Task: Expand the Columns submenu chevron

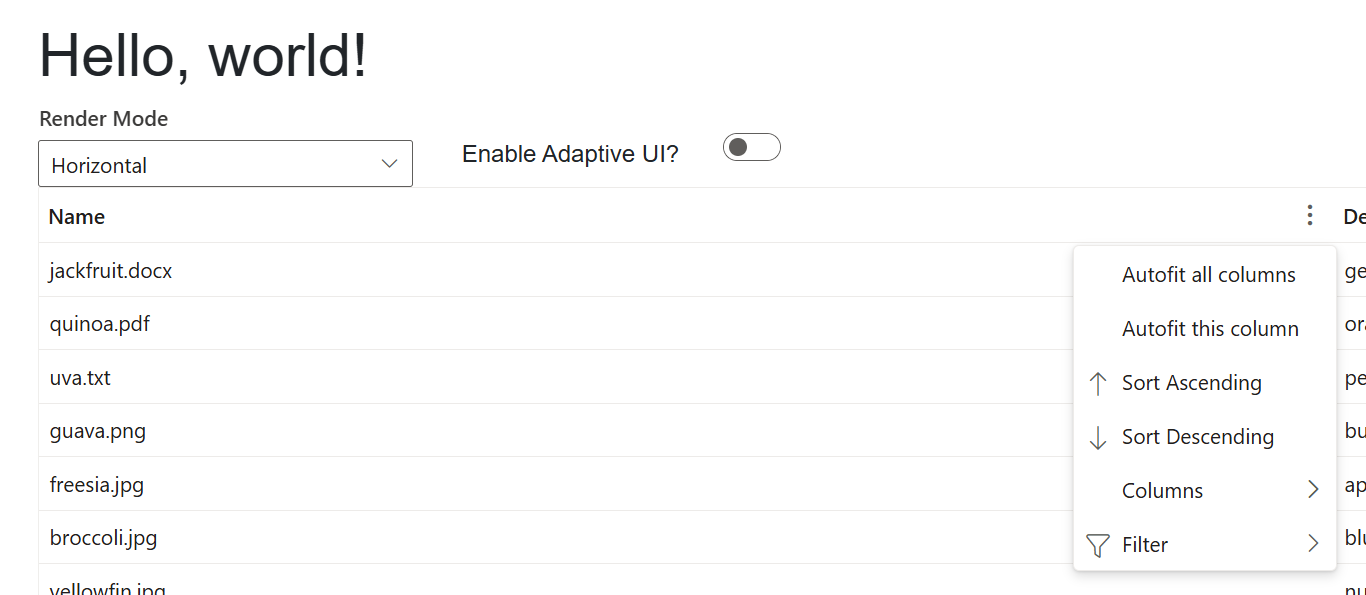Action: coord(1313,490)
